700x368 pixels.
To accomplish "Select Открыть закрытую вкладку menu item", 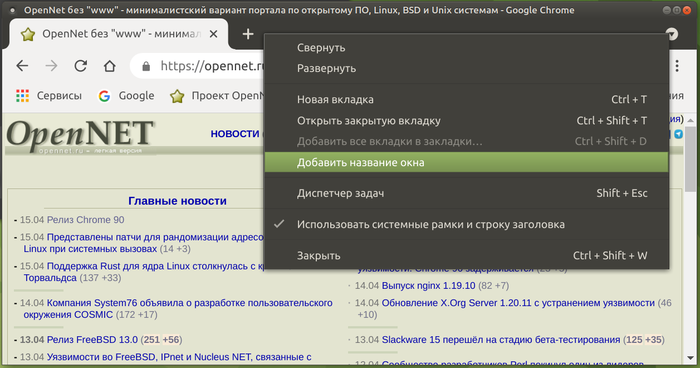I will point(467,121).
